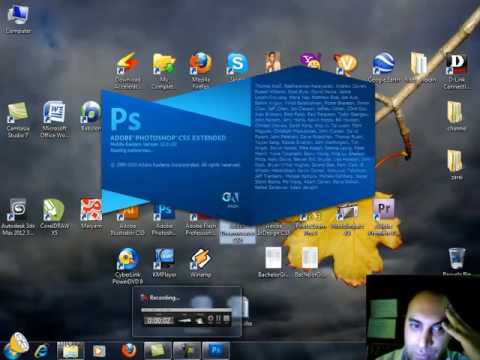The width and height of the screenshot is (480, 360).
Task: Open the Download Accelerator desktop shortcut
Action: pos(127,70)
